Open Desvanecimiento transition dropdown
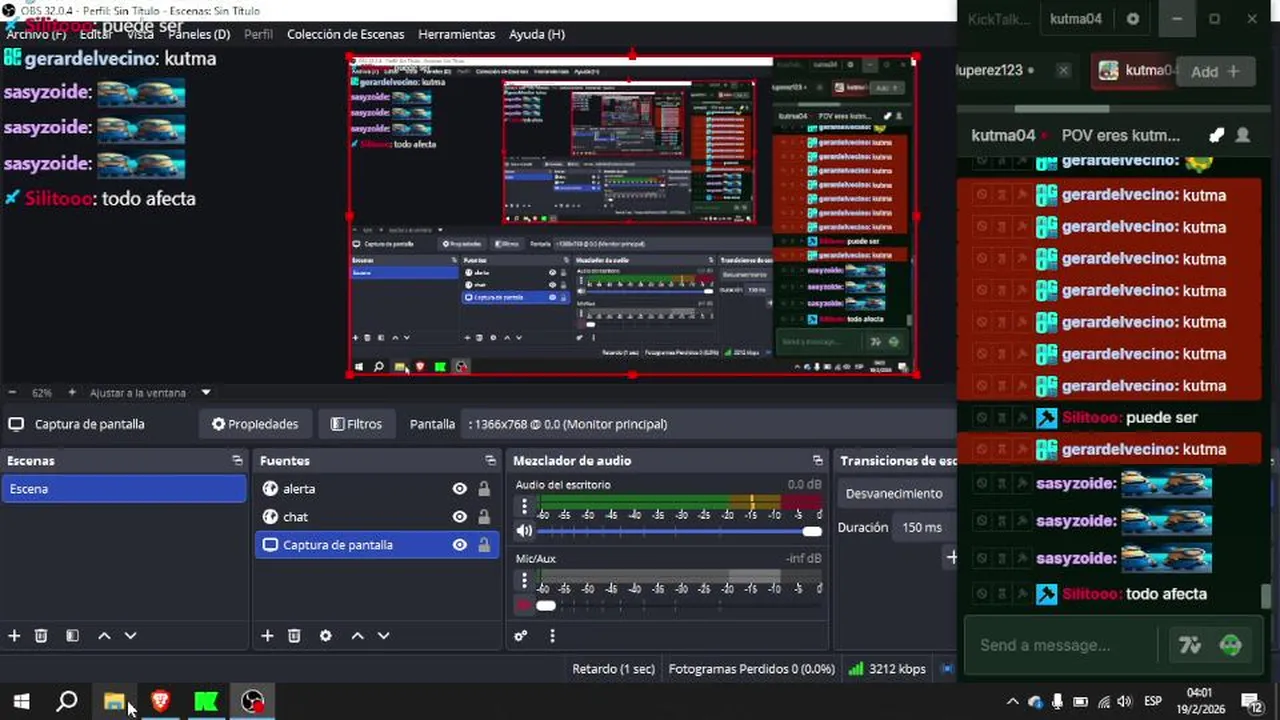 897,494
